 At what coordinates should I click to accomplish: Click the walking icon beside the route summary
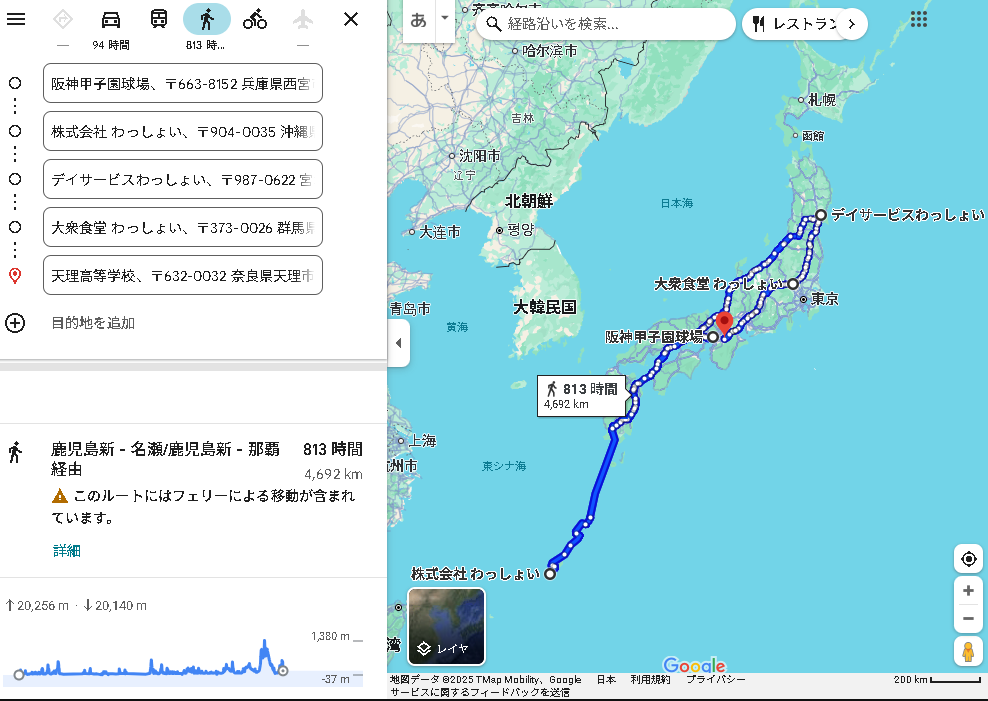(x=15, y=452)
